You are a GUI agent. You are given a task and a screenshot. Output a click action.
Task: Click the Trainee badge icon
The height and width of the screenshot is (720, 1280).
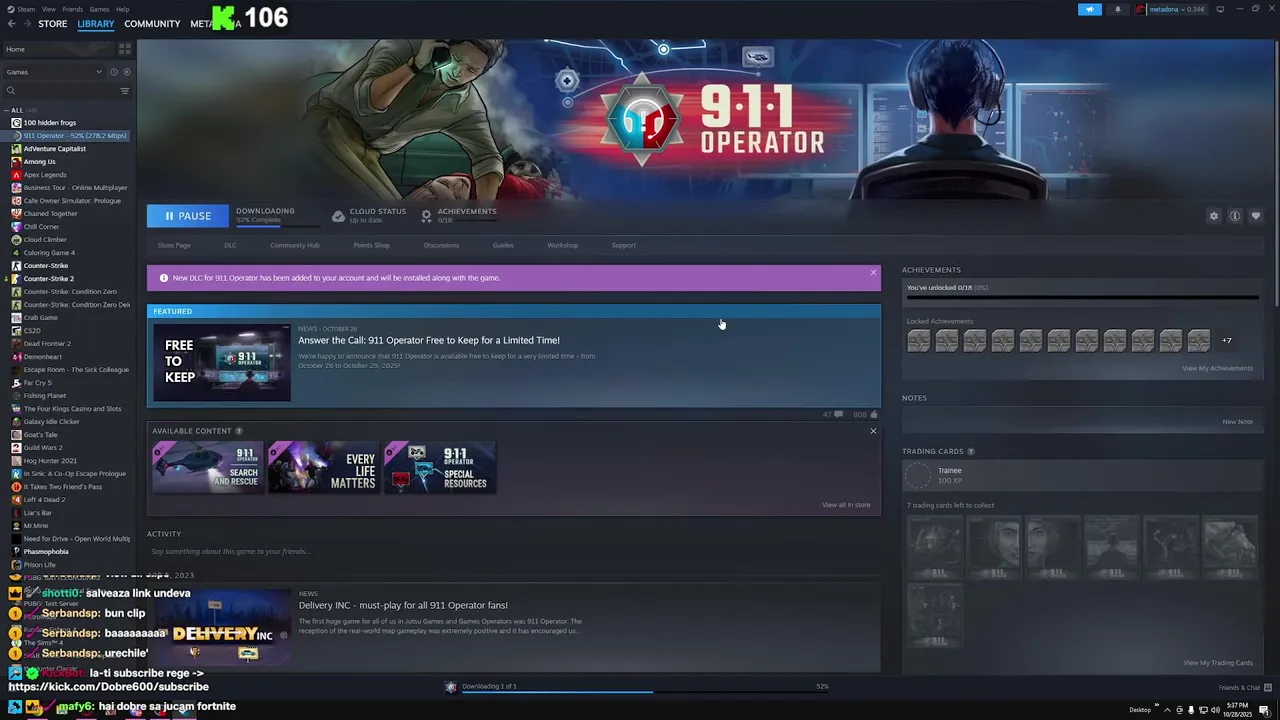(x=917, y=475)
